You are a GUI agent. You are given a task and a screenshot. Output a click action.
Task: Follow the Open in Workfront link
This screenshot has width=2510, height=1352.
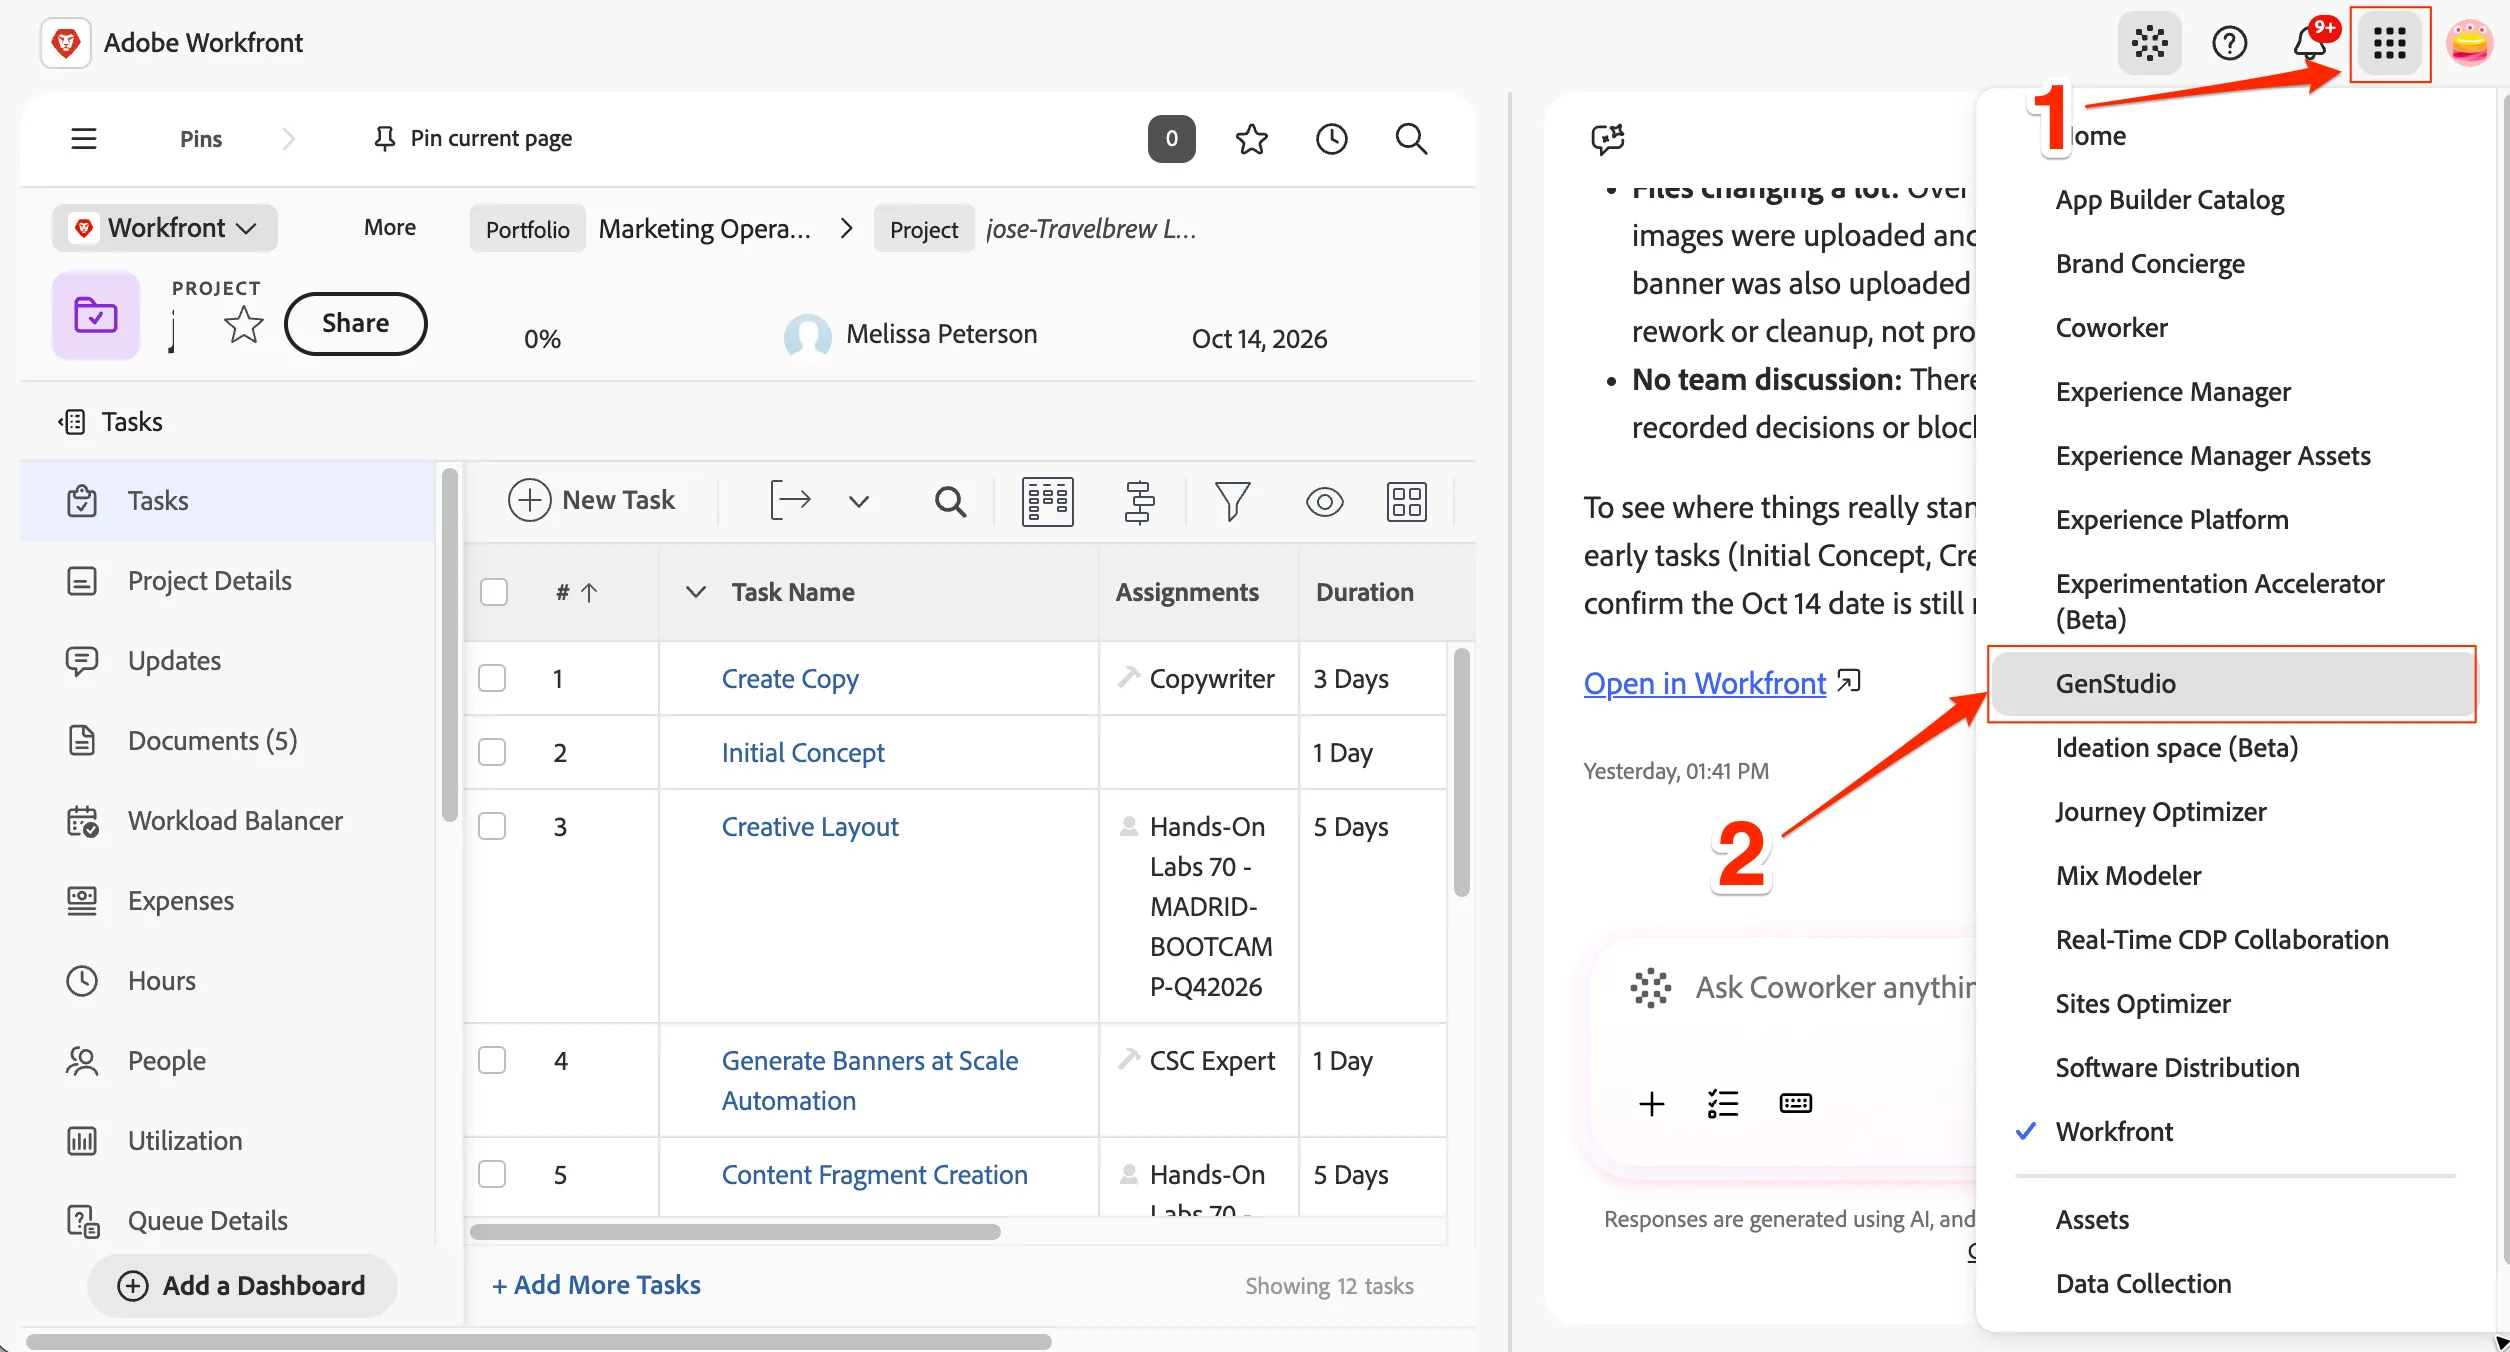1705,683
